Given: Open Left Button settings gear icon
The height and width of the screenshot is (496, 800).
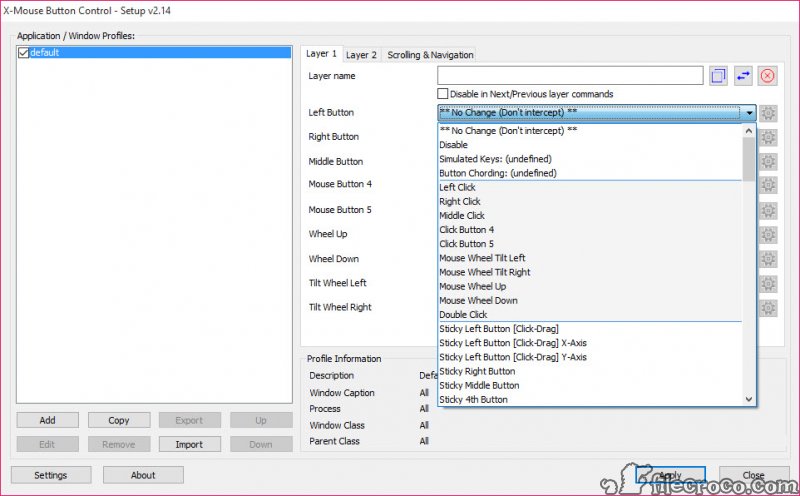Looking at the screenshot, I should 768,113.
